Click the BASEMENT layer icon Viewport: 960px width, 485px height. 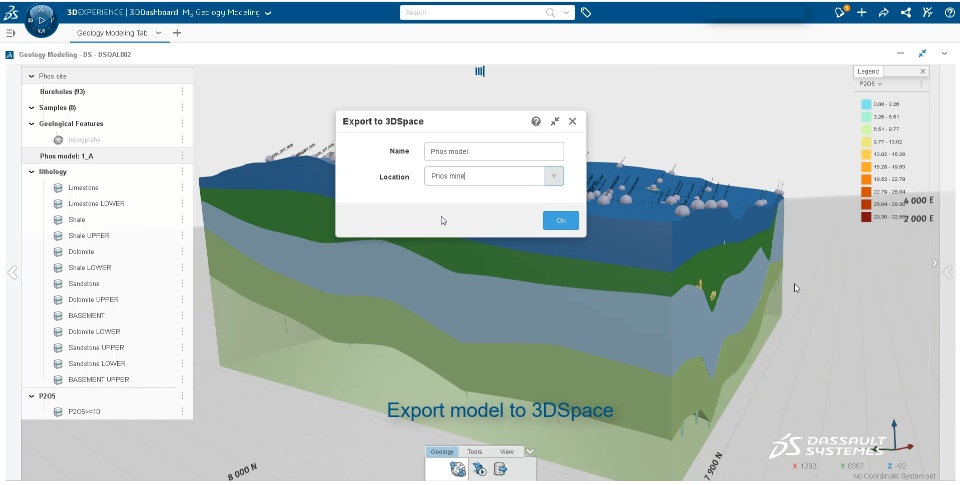click(x=58, y=315)
